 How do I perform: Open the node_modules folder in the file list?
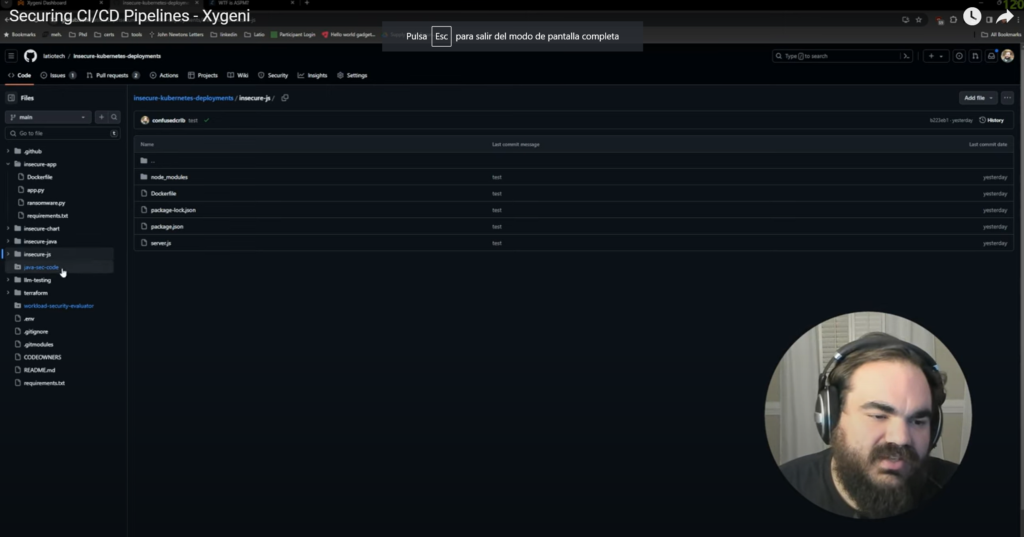[x=169, y=177]
